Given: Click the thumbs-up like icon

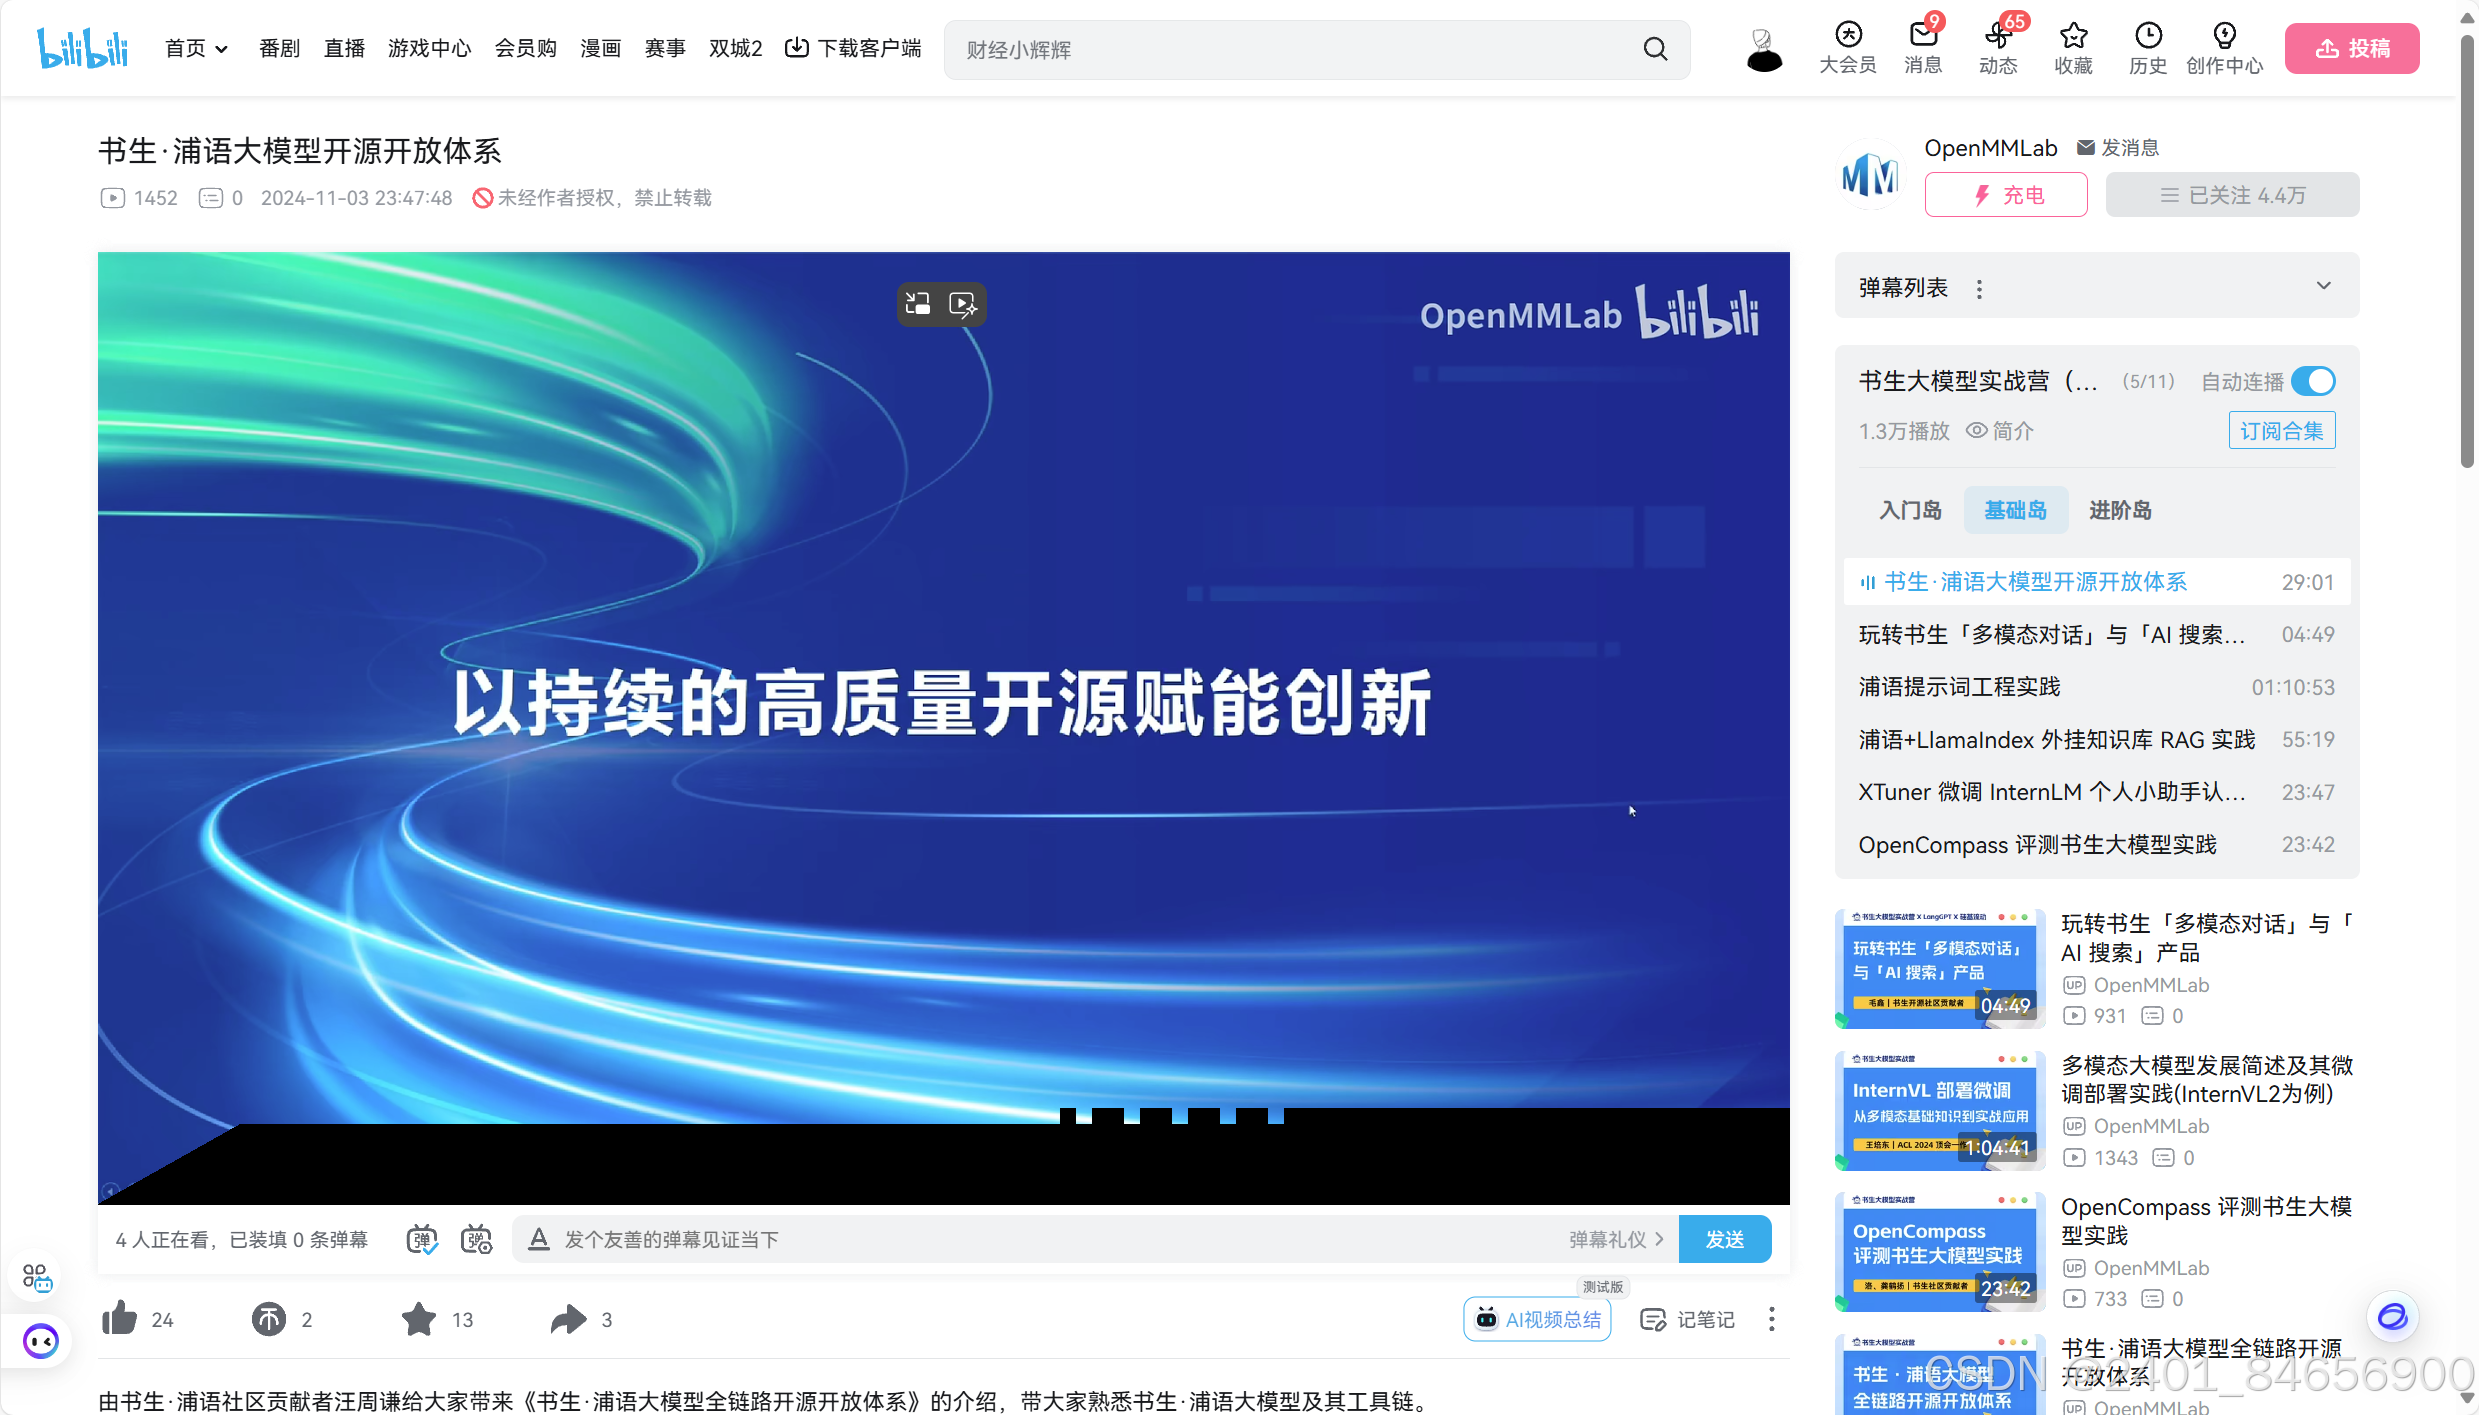Looking at the screenshot, I should click(120, 1319).
